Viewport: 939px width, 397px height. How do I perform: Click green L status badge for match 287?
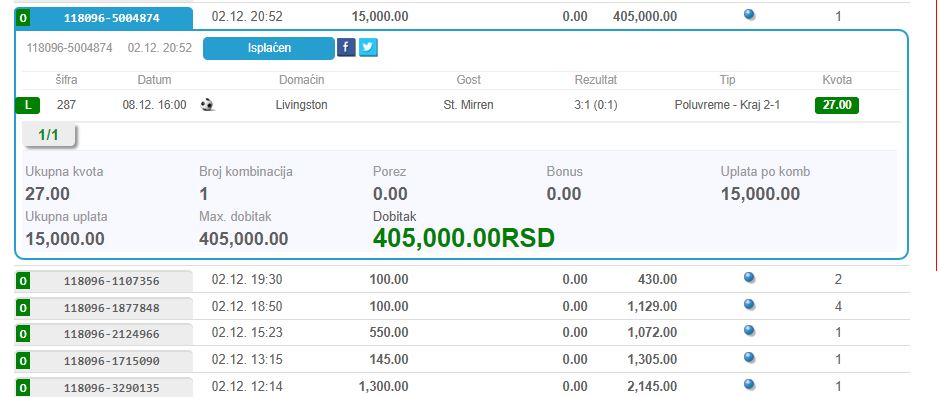(28, 105)
